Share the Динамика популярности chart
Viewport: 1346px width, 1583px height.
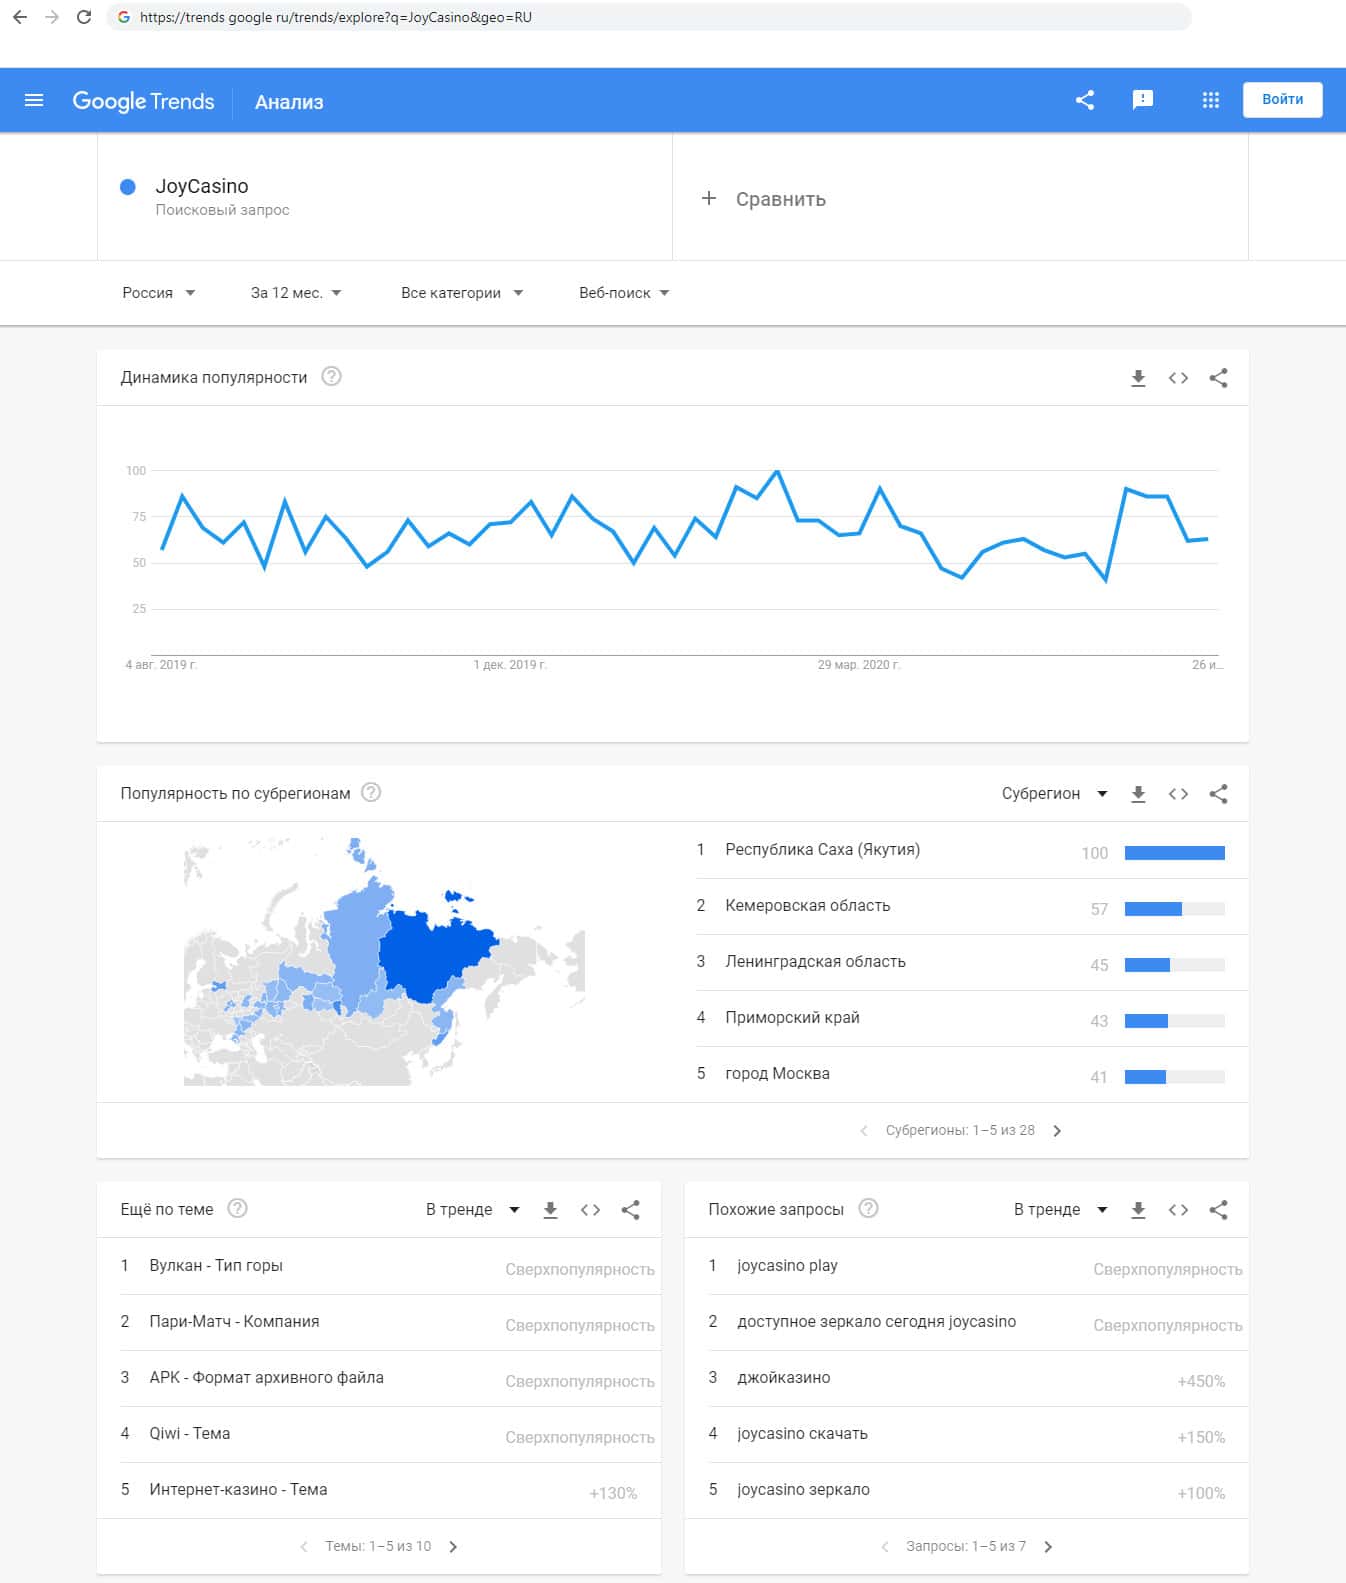(x=1218, y=378)
